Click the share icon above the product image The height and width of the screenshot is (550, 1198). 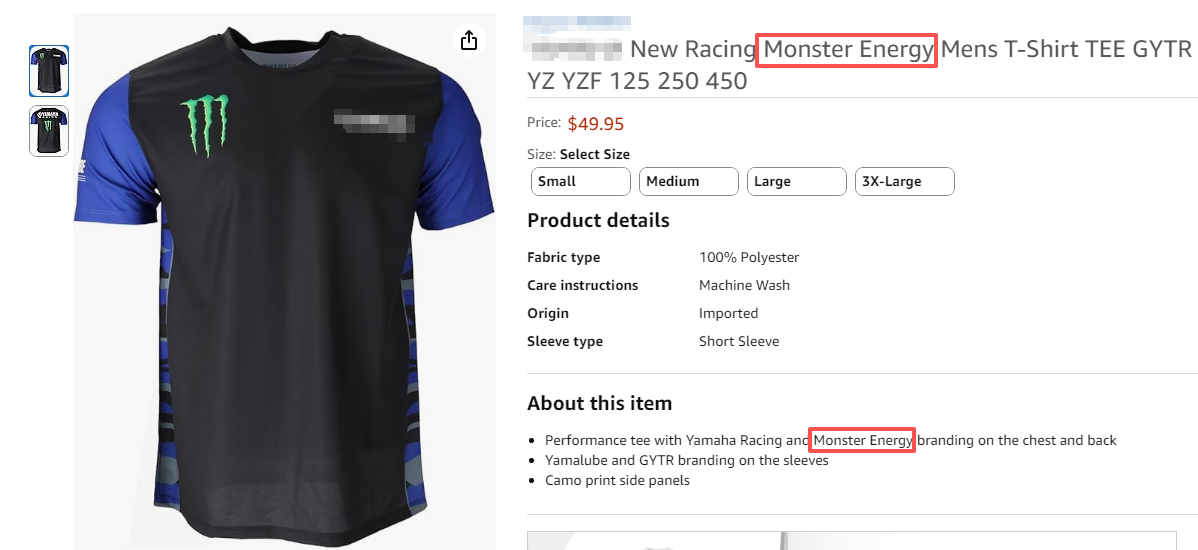tap(469, 40)
